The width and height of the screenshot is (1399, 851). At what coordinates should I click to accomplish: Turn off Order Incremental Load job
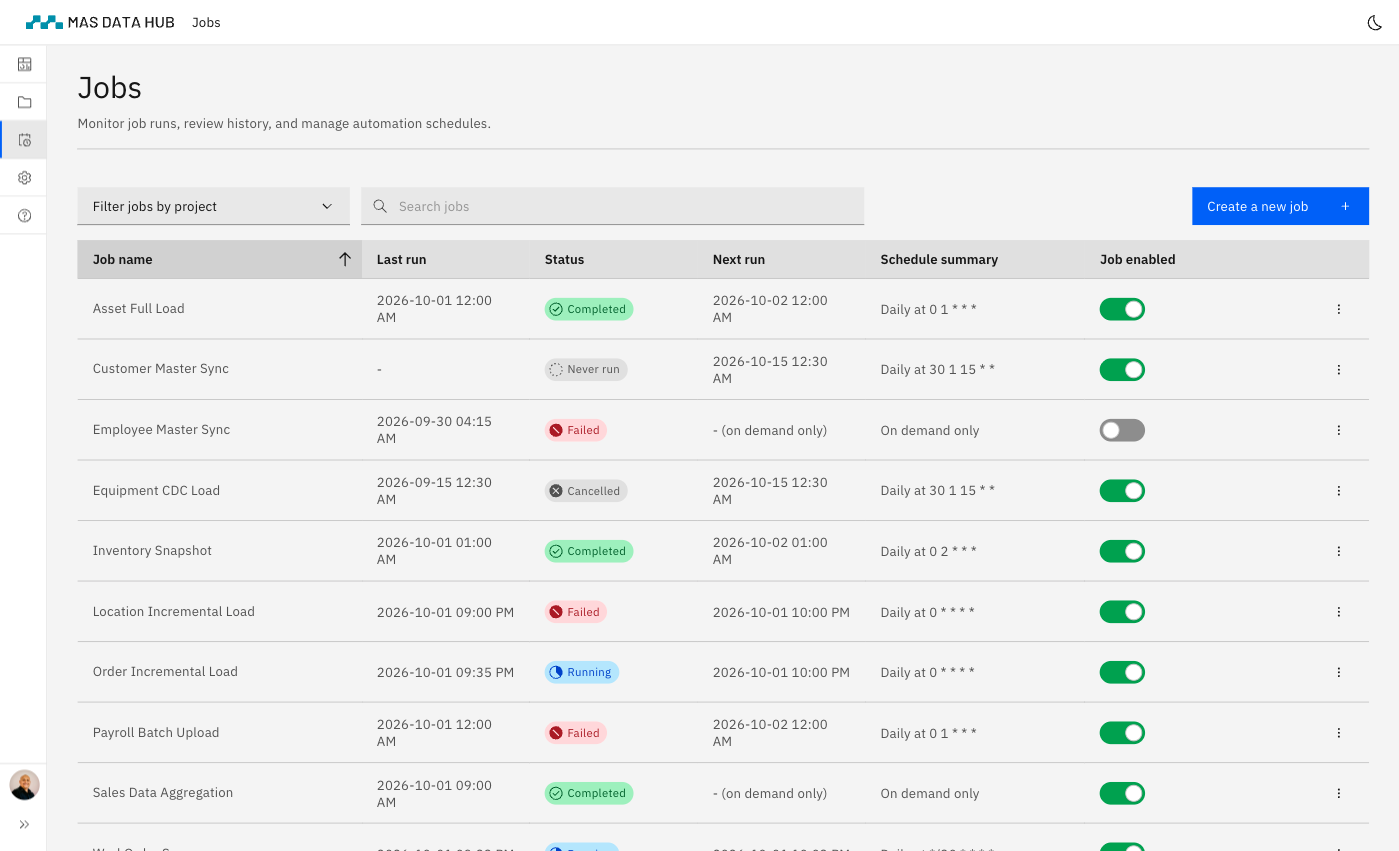pyautogui.click(x=1122, y=672)
